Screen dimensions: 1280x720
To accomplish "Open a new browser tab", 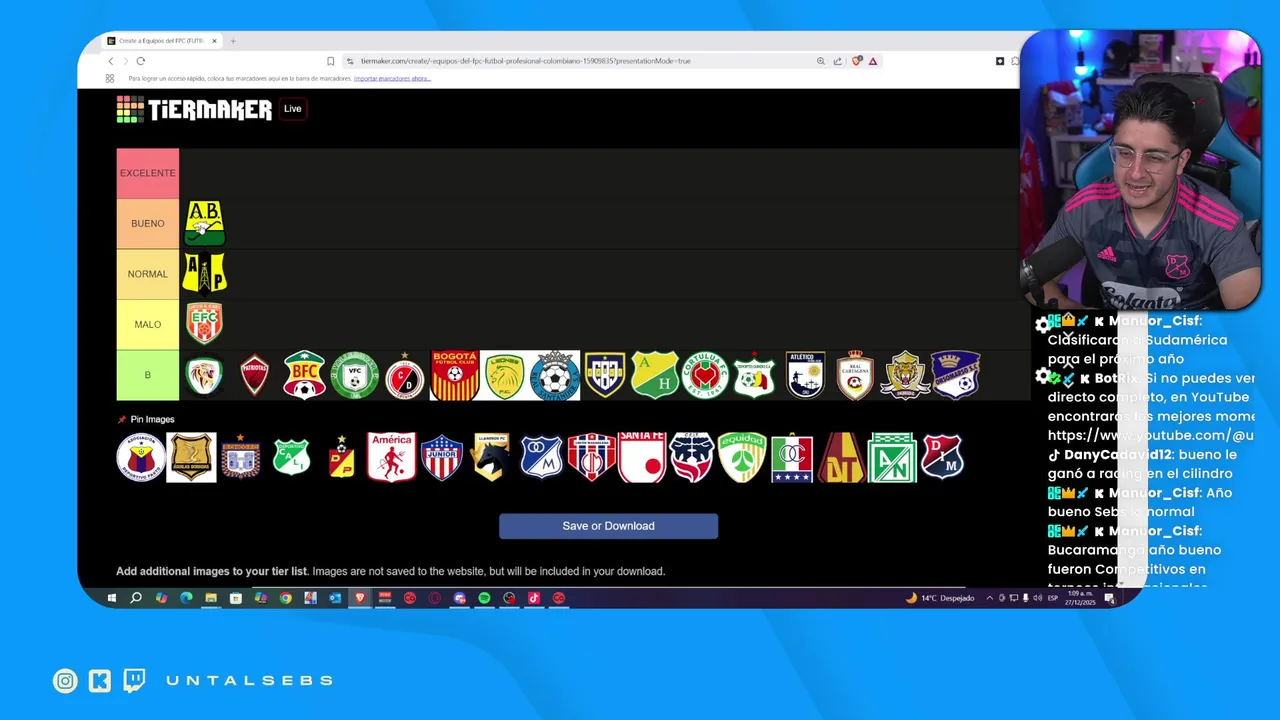I will tap(233, 41).
